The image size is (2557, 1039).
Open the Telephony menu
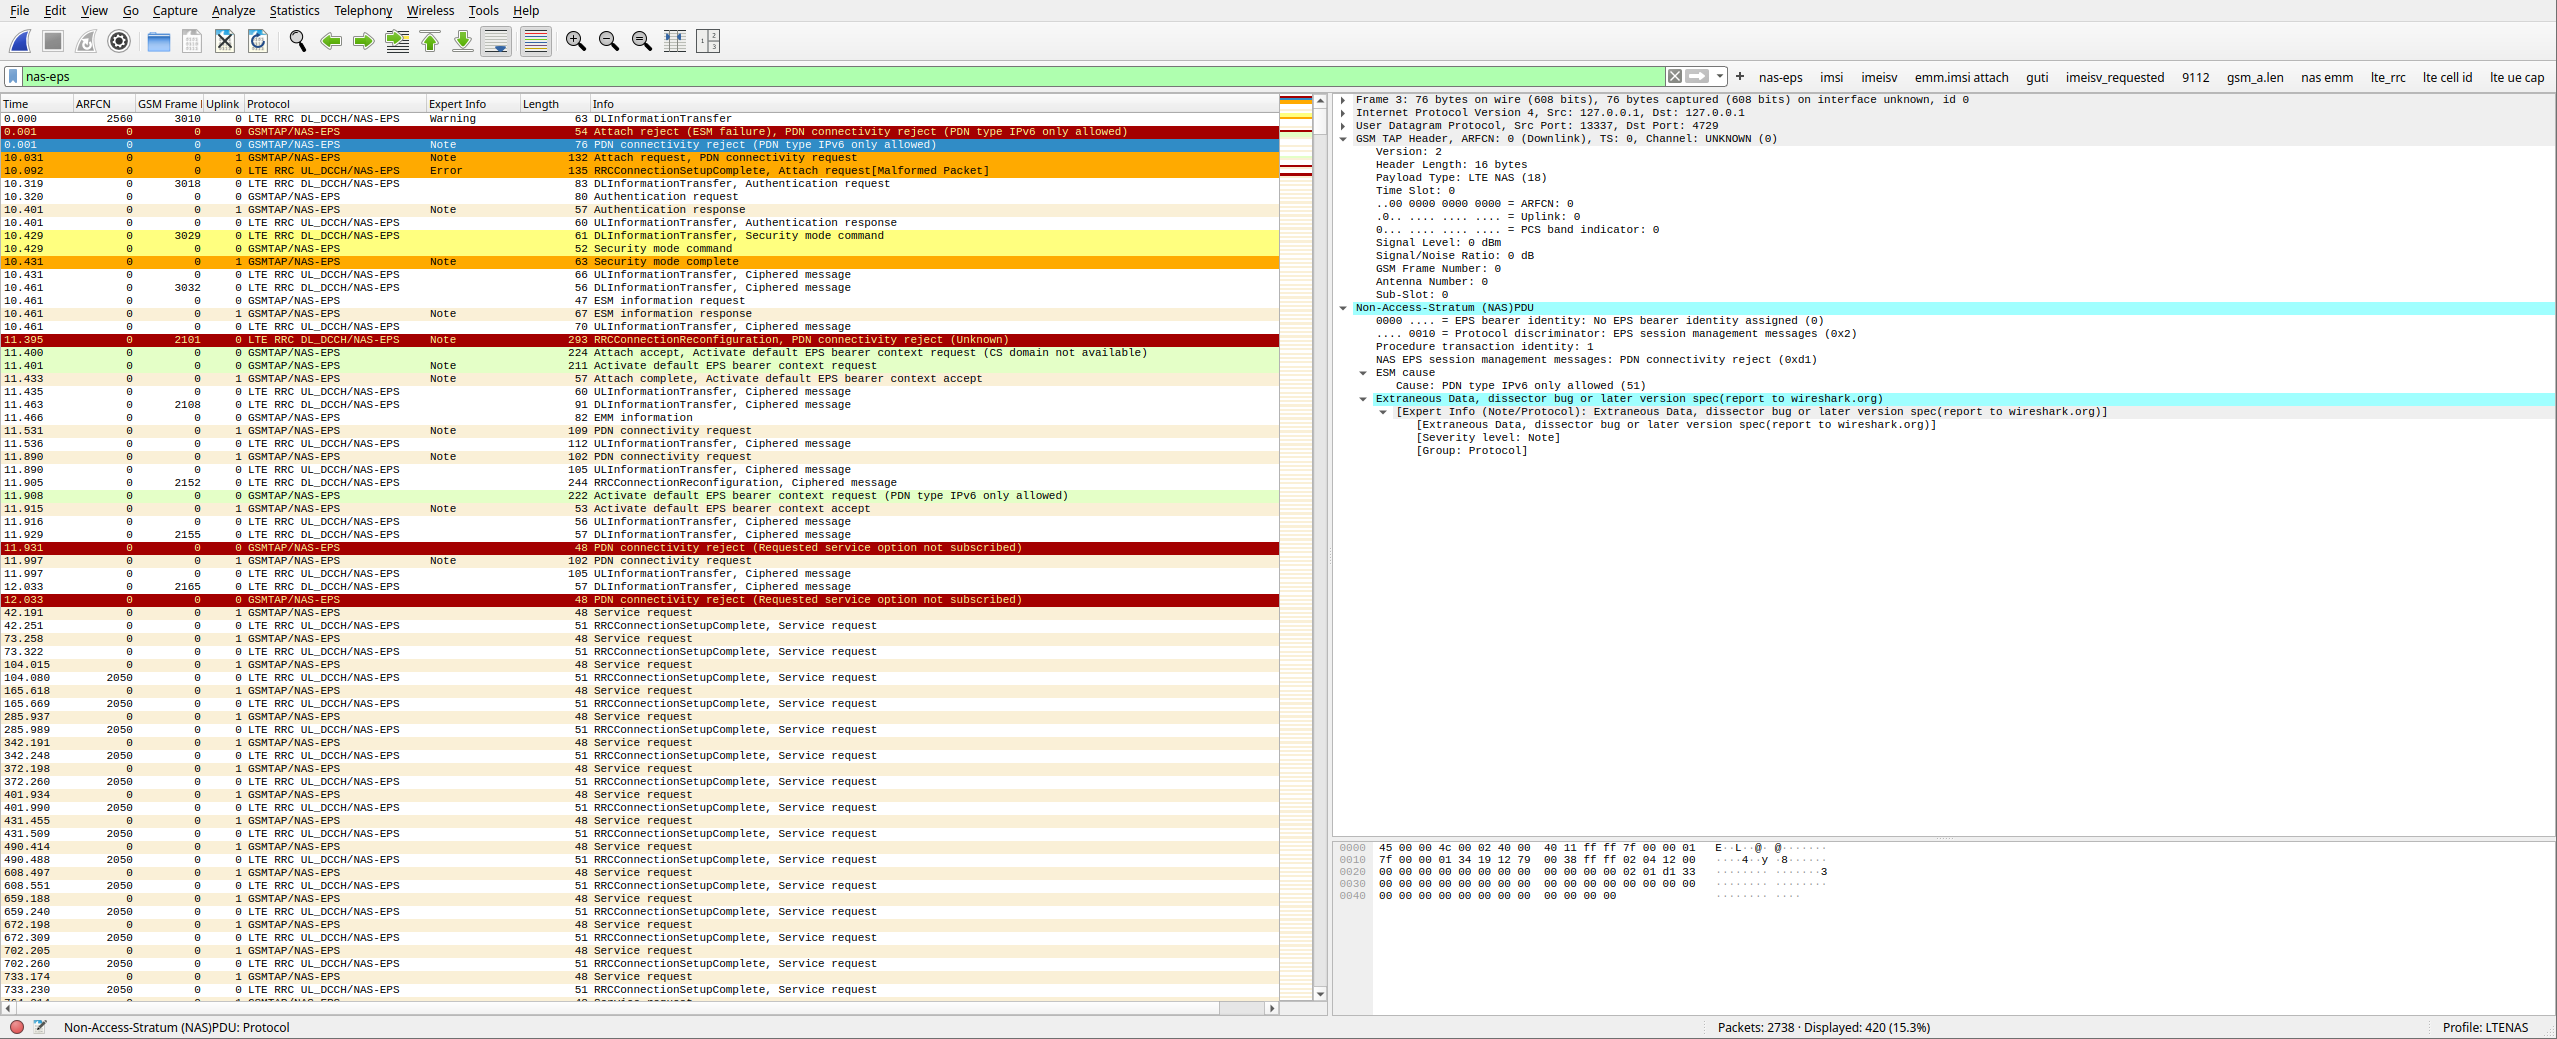click(x=362, y=10)
